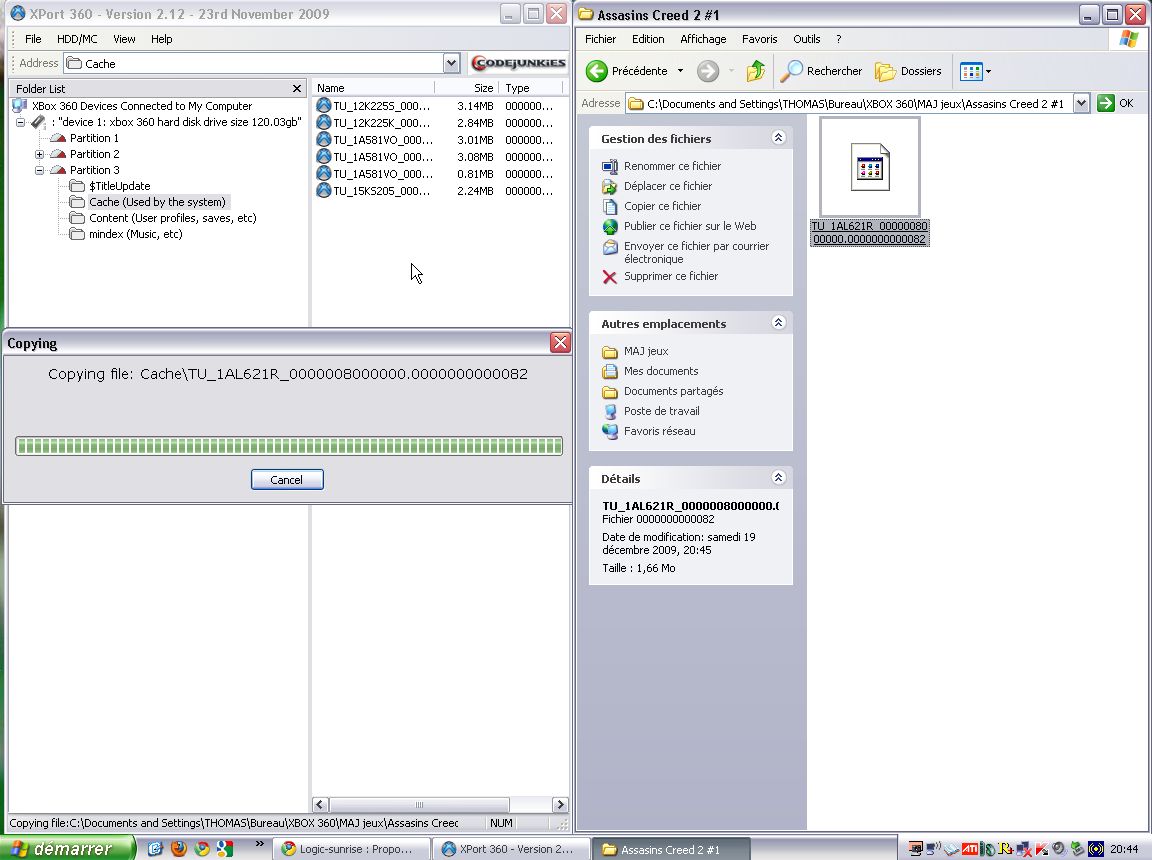The image size is (1152, 860).
Task: Open the HDD/MC menu
Action: (x=77, y=39)
